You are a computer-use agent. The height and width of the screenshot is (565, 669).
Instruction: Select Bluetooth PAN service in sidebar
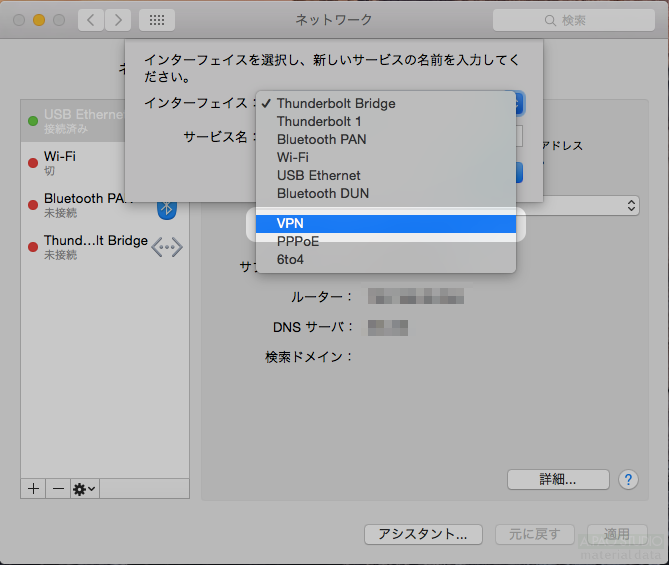point(105,205)
